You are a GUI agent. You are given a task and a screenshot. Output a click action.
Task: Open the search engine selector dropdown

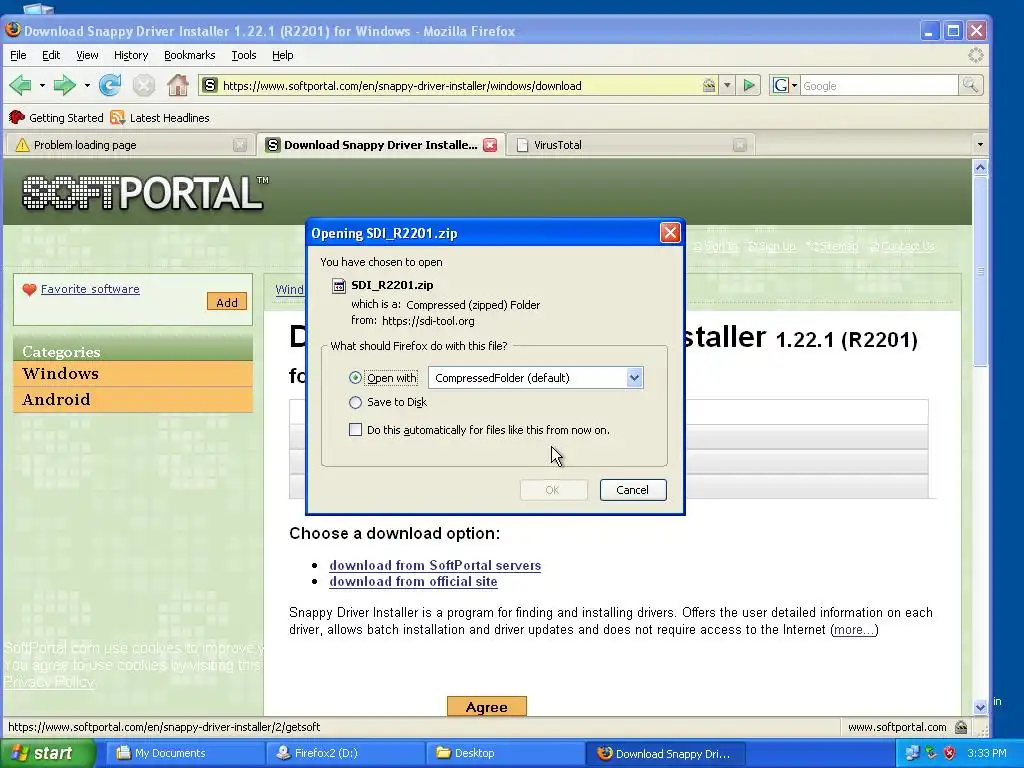pyautogui.click(x=794, y=86)
